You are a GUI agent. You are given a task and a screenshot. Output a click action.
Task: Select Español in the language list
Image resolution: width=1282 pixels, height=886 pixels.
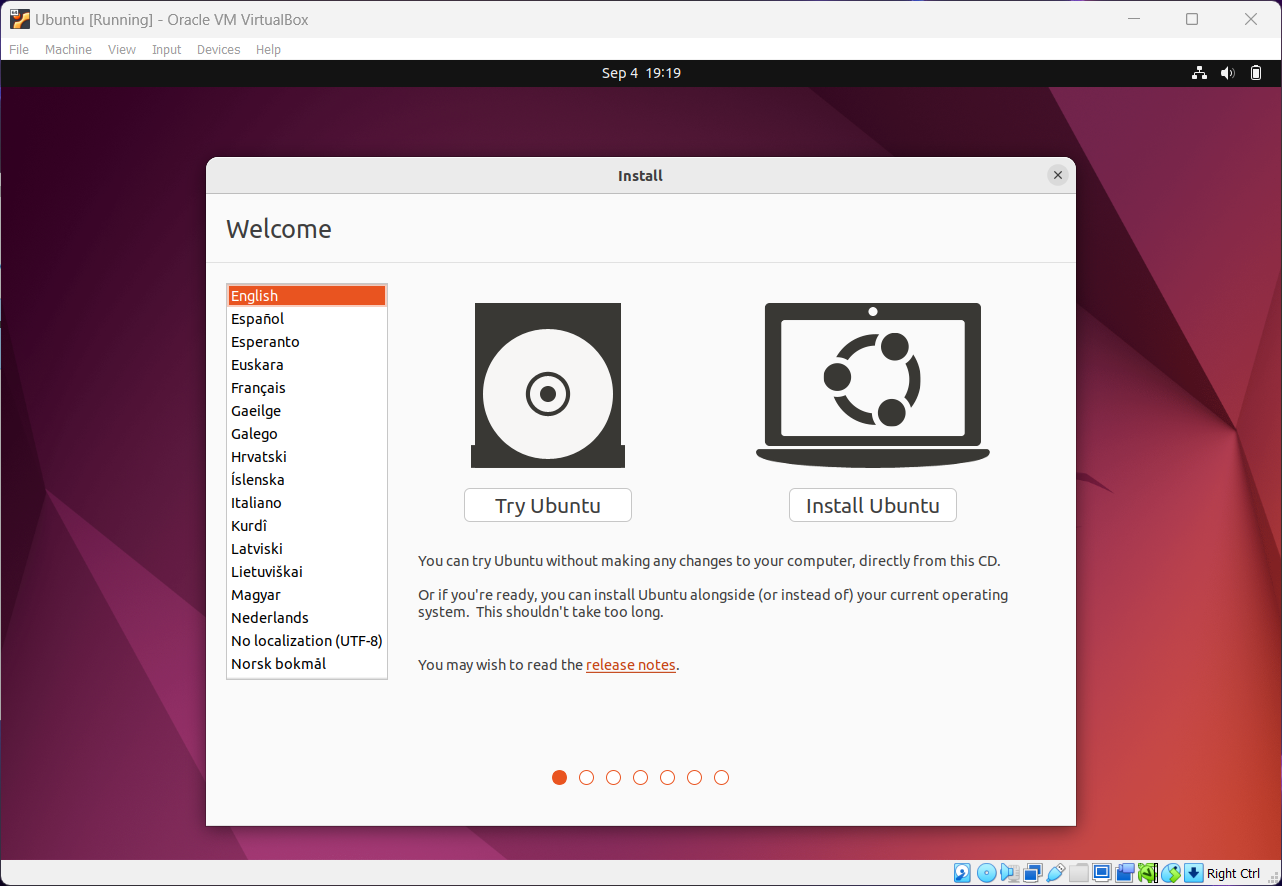[257, 318]
